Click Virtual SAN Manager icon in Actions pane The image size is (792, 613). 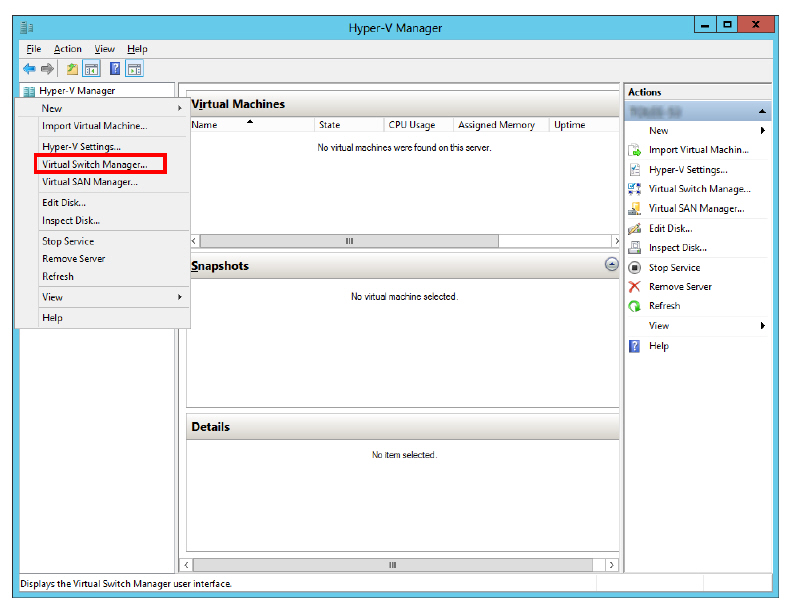click(634, 209)
